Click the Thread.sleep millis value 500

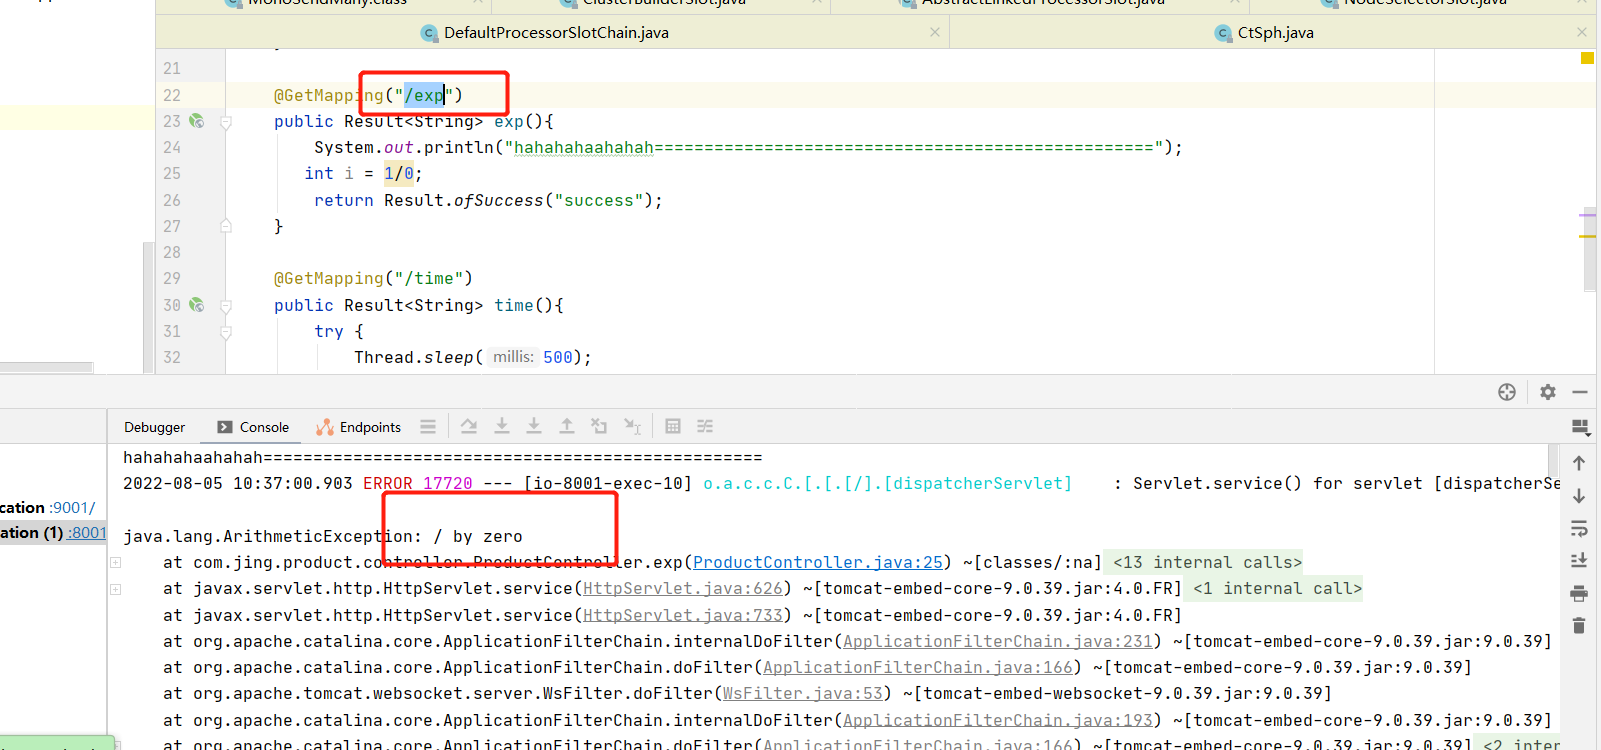coord(558,357)
